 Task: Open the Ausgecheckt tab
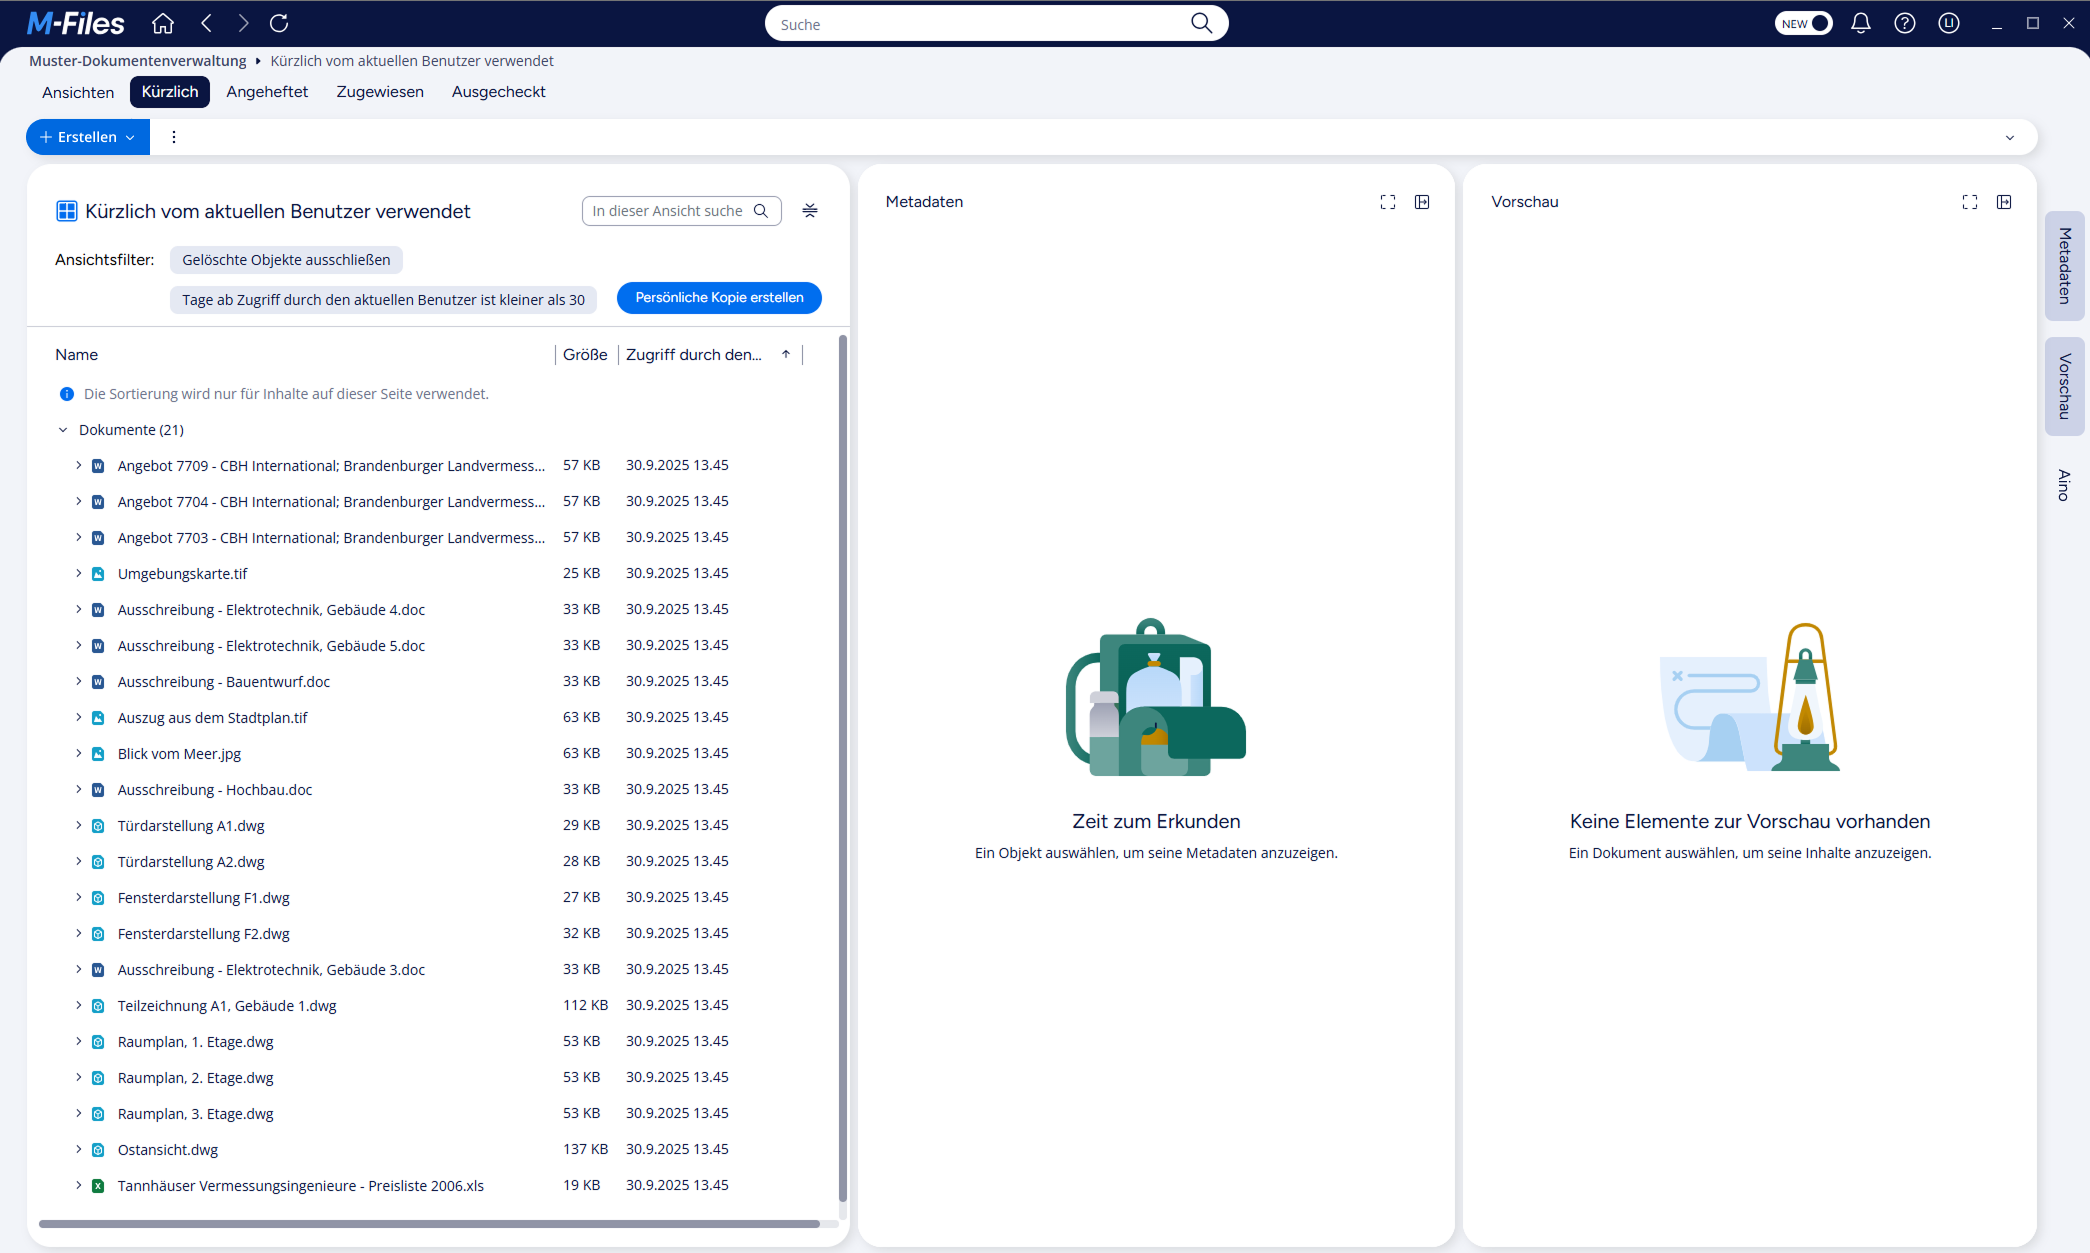coord(498,92)
